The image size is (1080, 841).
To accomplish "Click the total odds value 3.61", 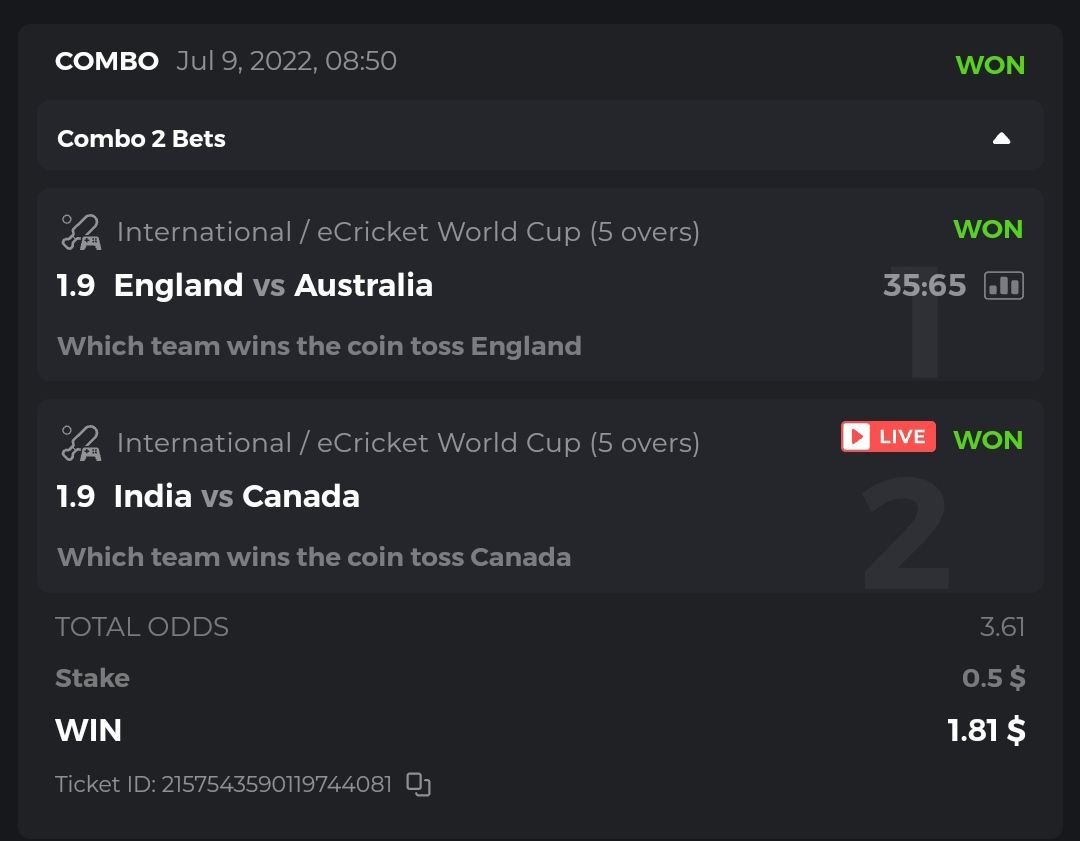I will coord(1002,627).
